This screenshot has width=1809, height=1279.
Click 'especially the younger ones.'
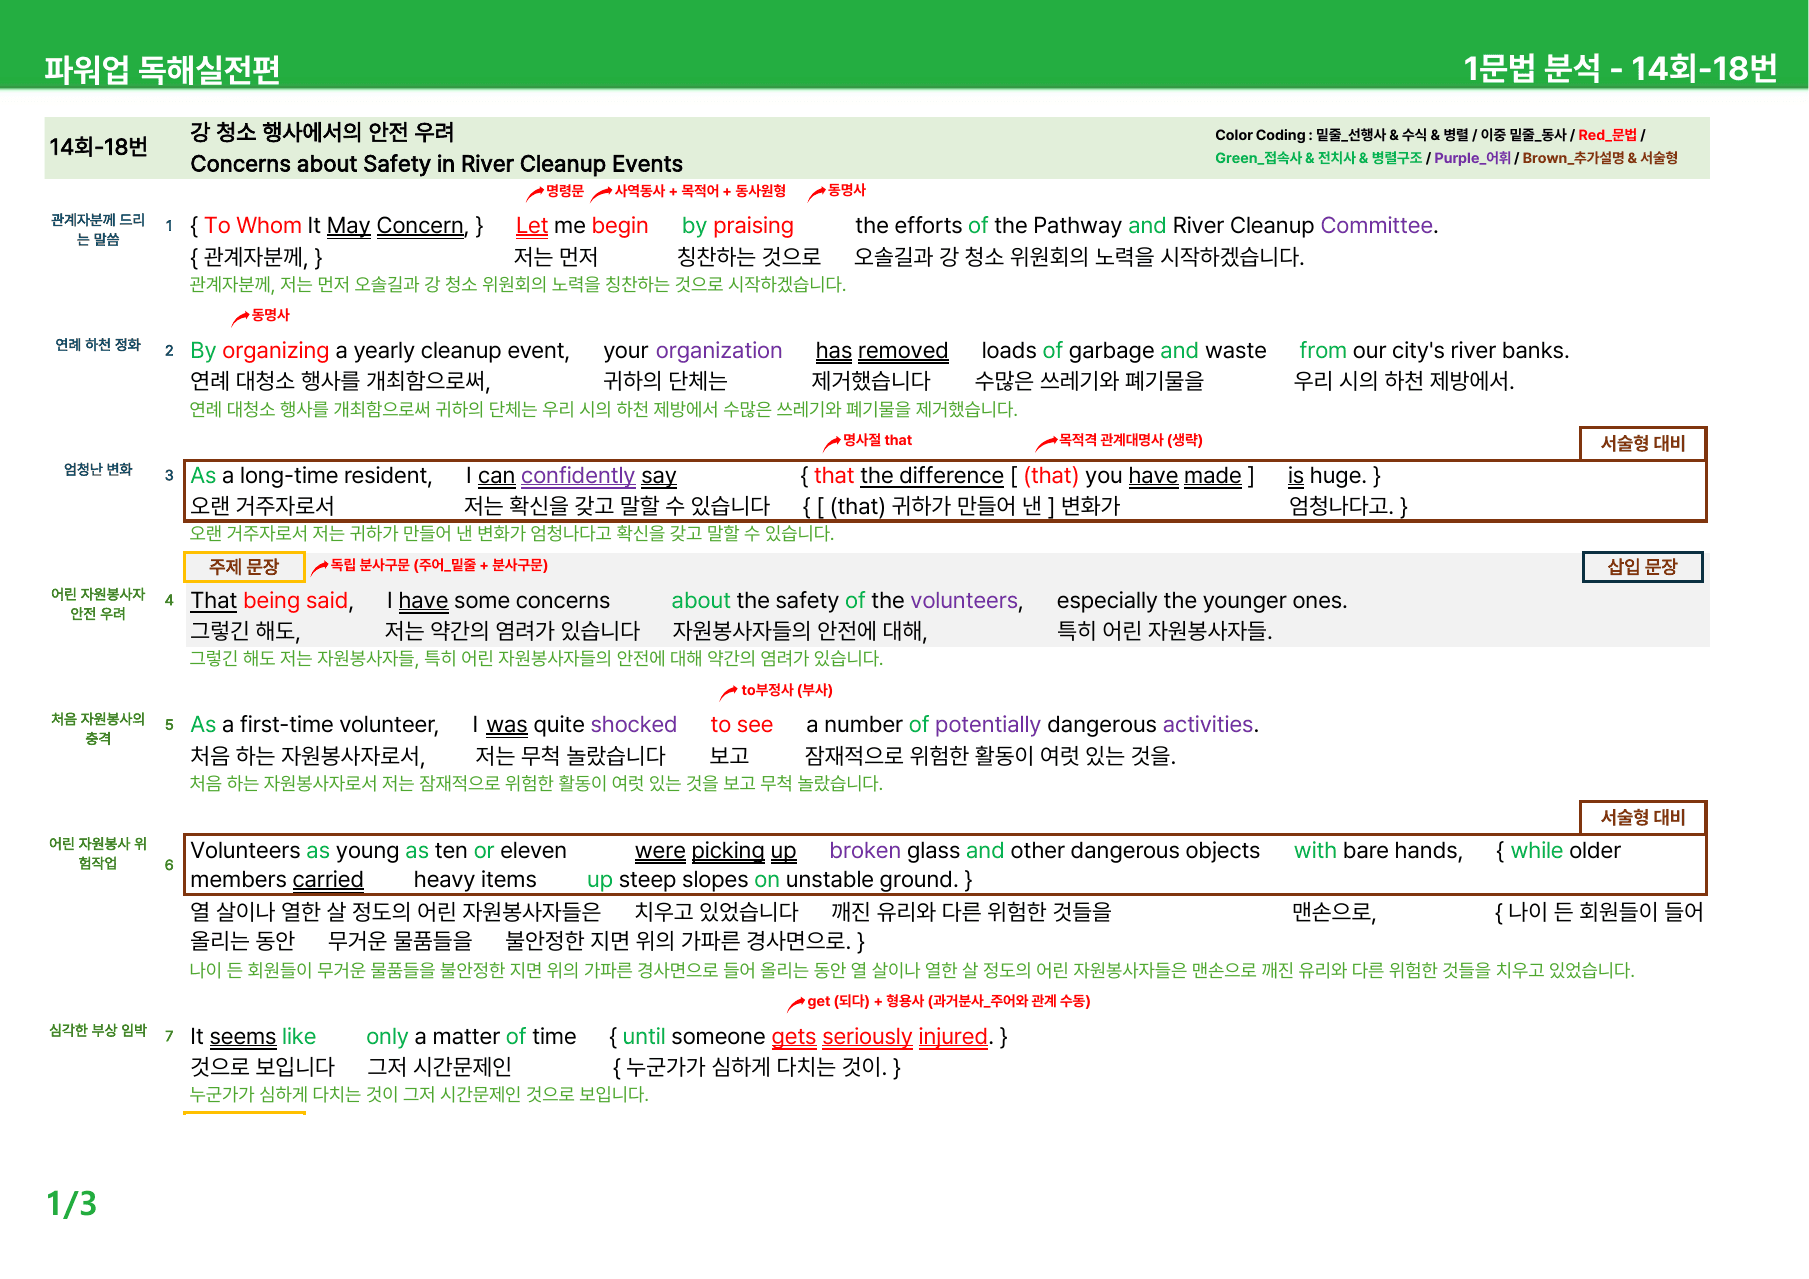(1202, 601)
